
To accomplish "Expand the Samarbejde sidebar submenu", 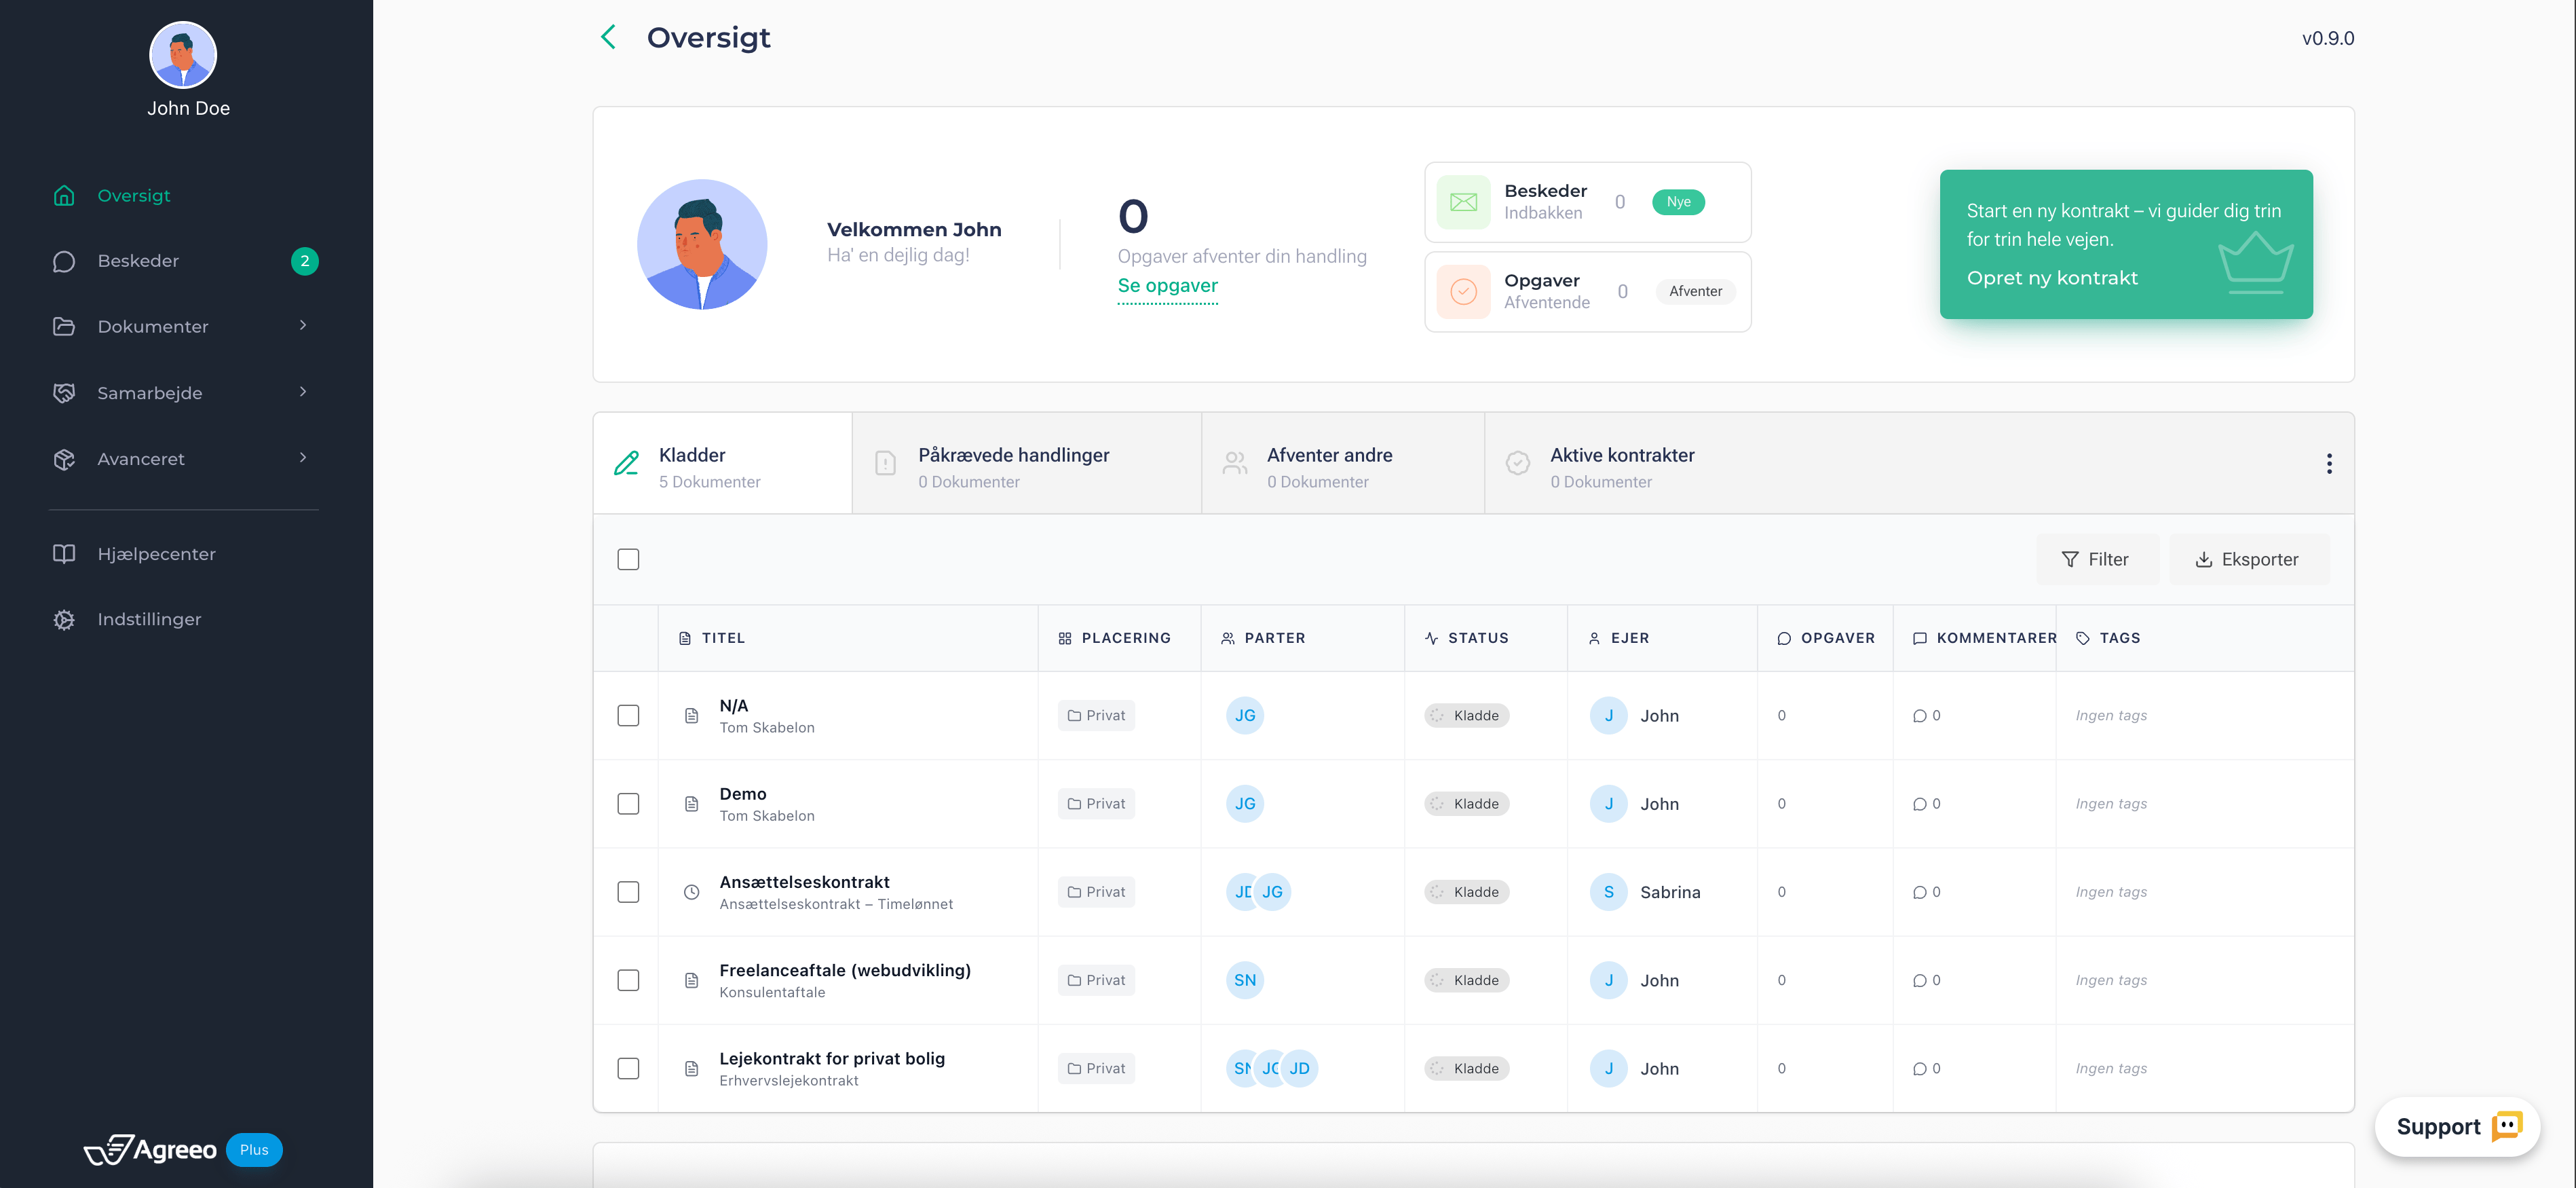I will pos(303,392).
